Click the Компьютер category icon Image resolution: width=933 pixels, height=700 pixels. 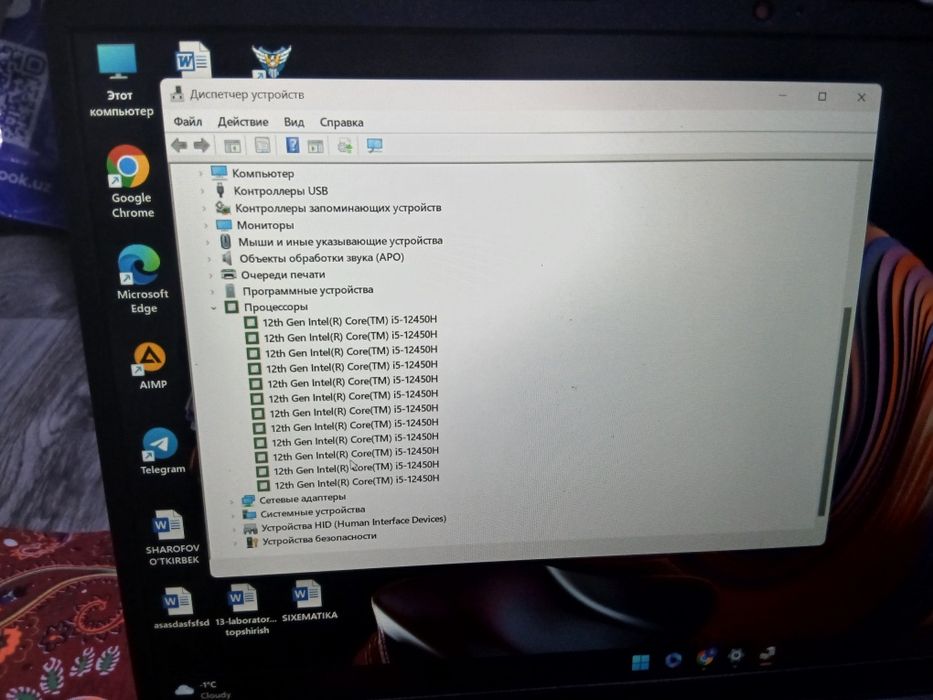tap(219, 173)
